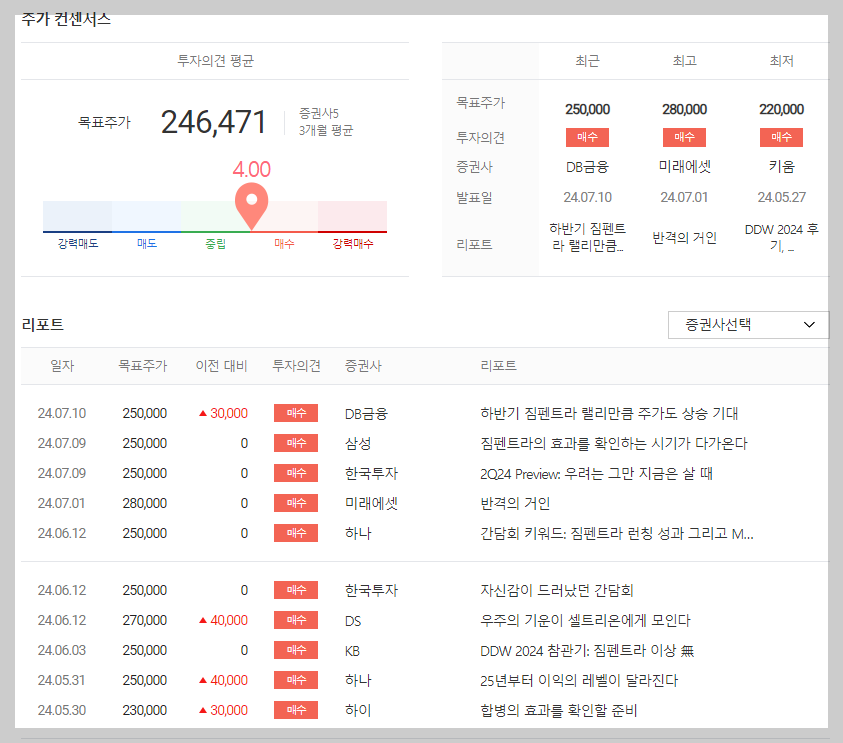This screenshot has width=843, height=743.
Task: Click the 매수 badge in the KB row
Action: coord(295,649)
